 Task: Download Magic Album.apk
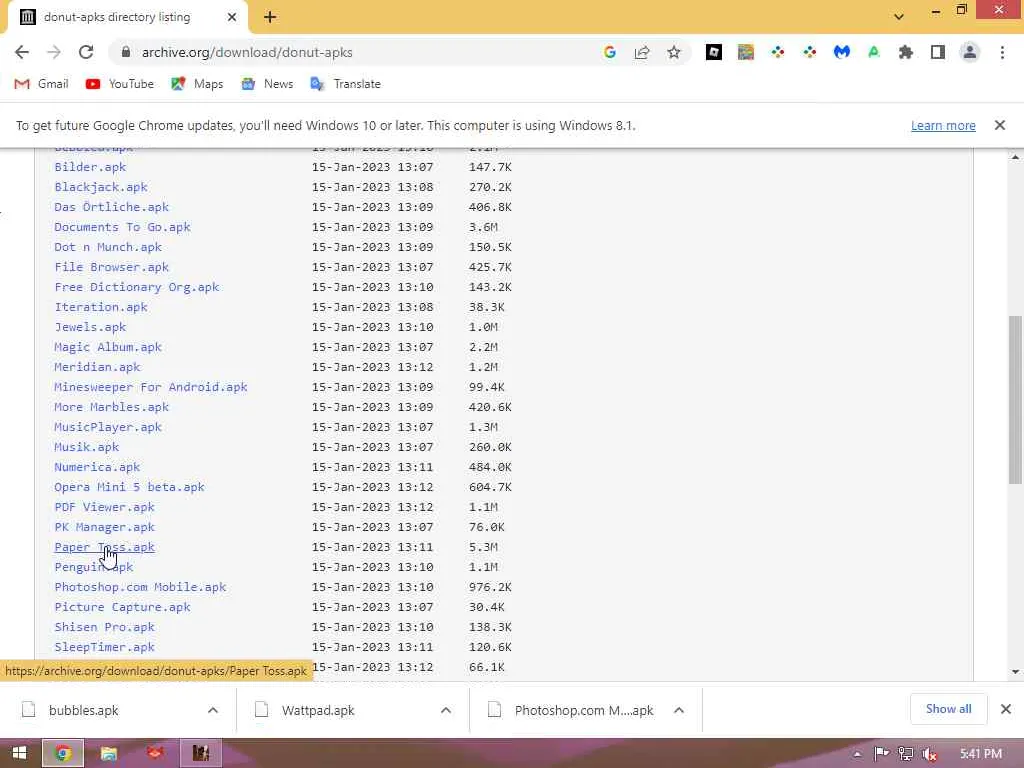point(108,347)
